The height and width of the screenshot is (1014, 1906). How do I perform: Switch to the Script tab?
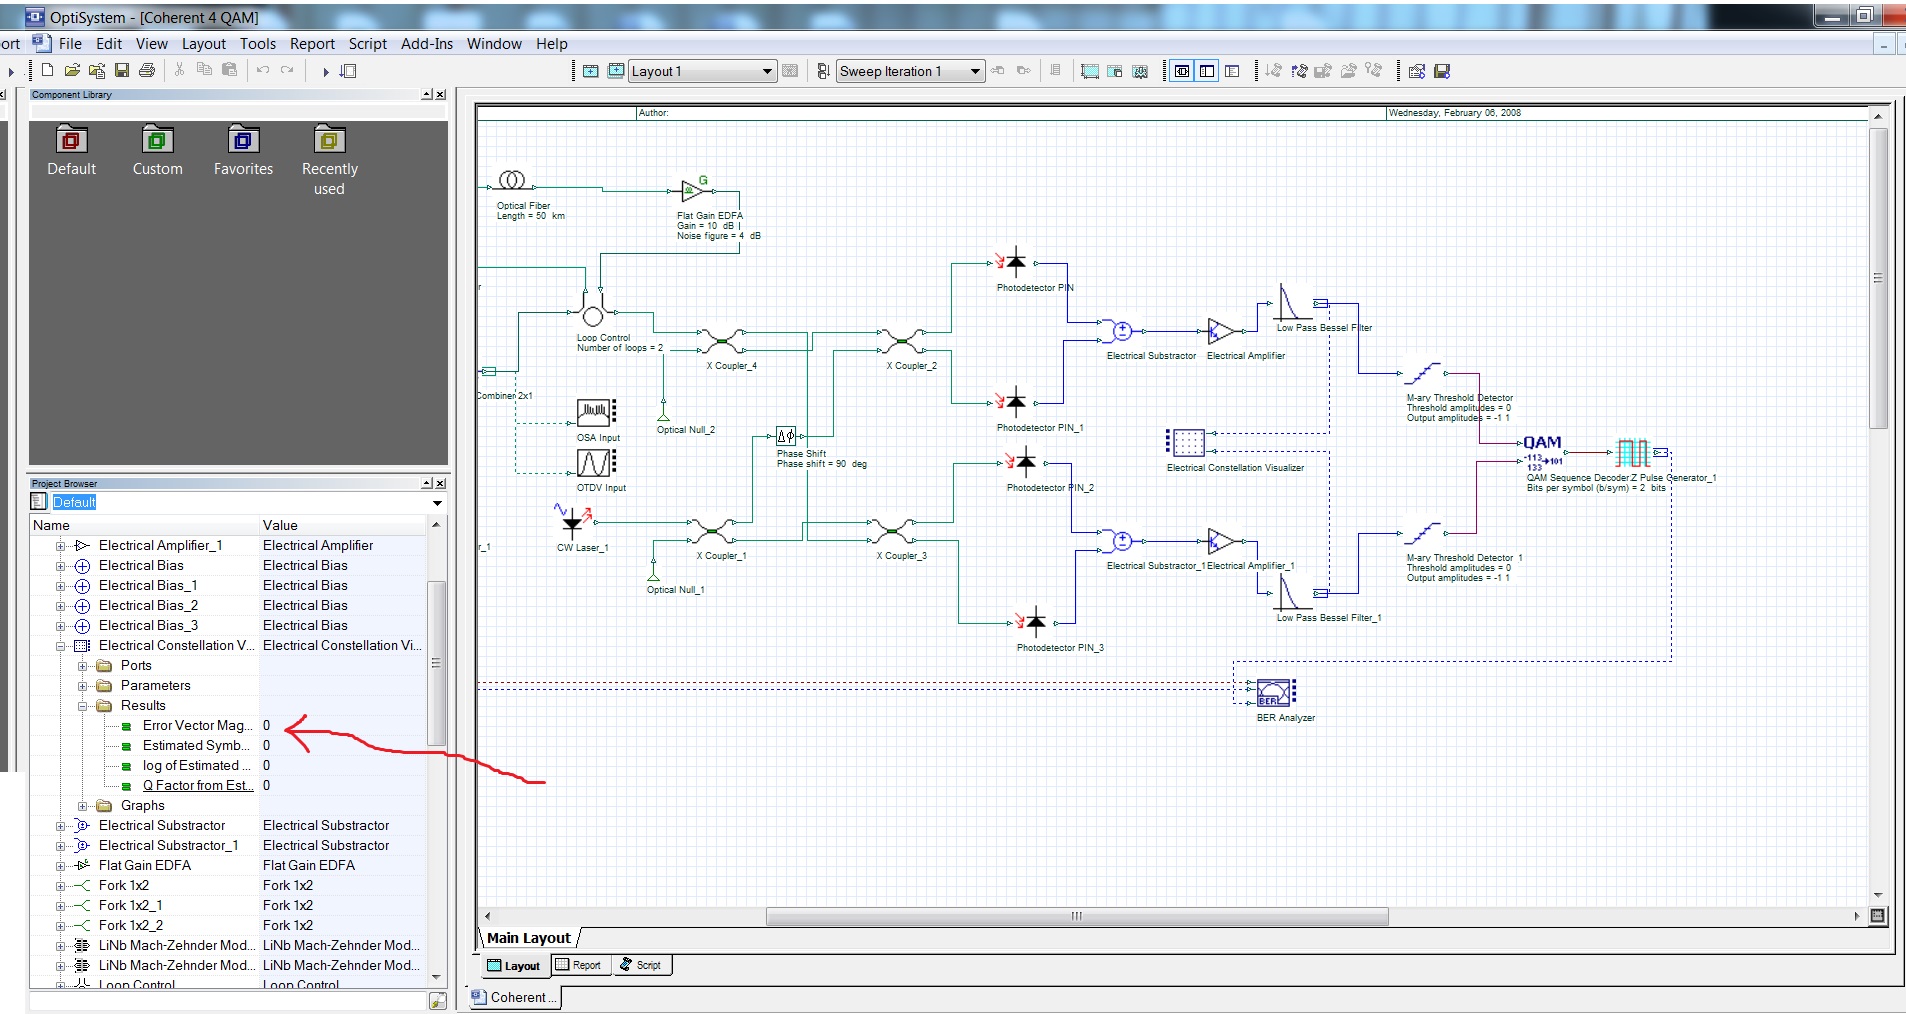(x=641, y=965)
